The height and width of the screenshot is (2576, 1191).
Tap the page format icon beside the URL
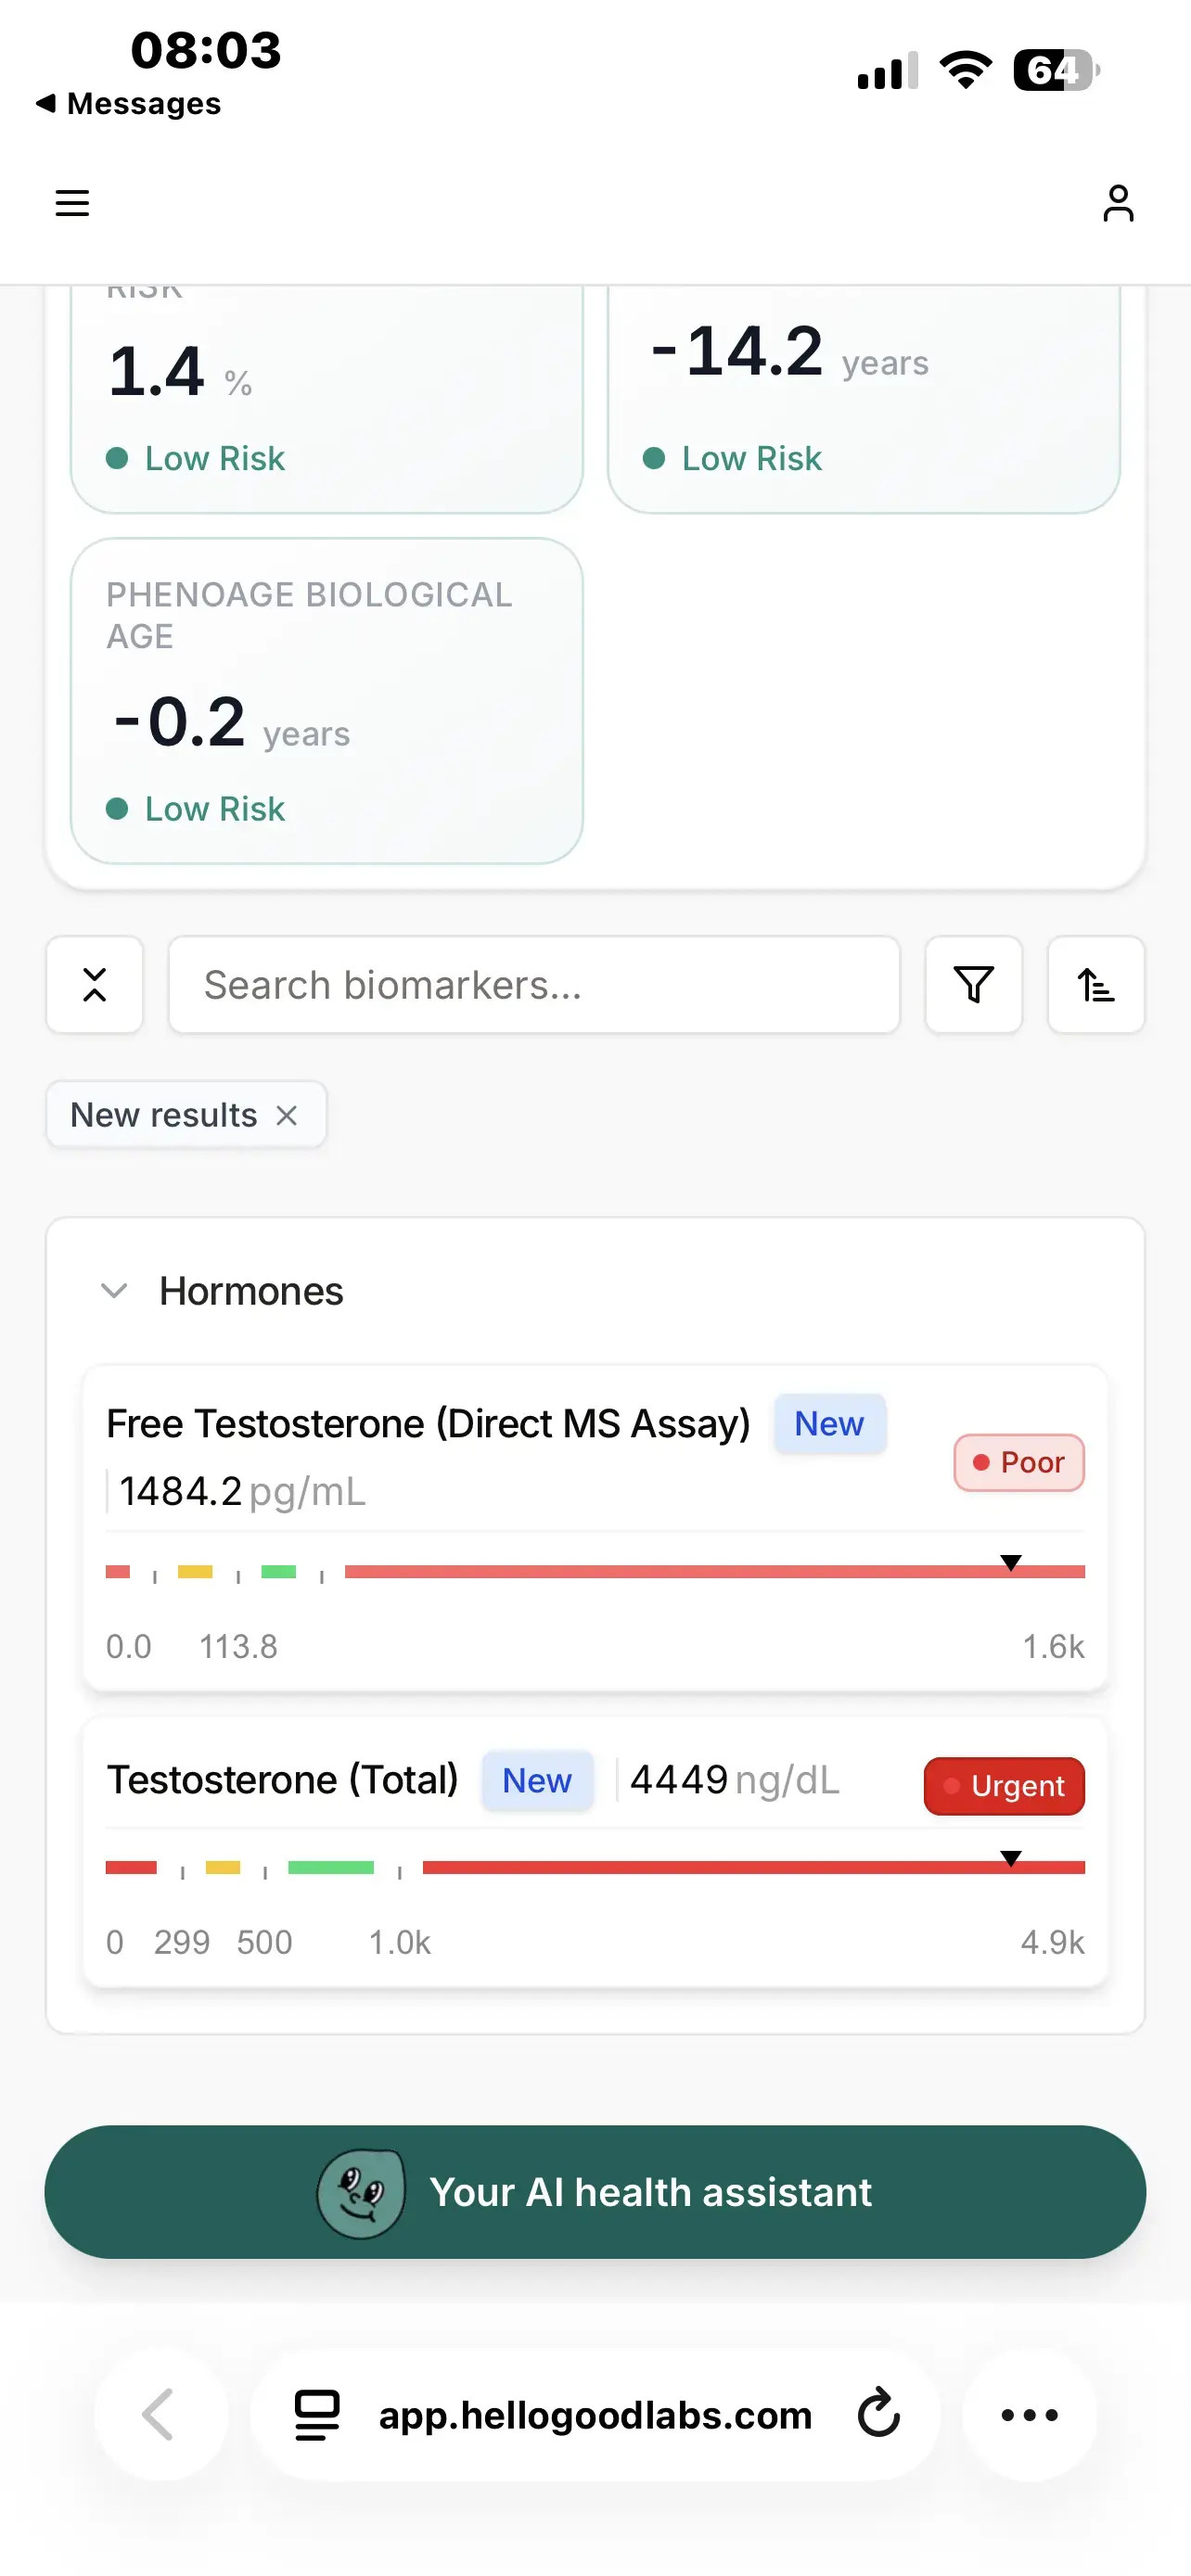[317, 2414]
